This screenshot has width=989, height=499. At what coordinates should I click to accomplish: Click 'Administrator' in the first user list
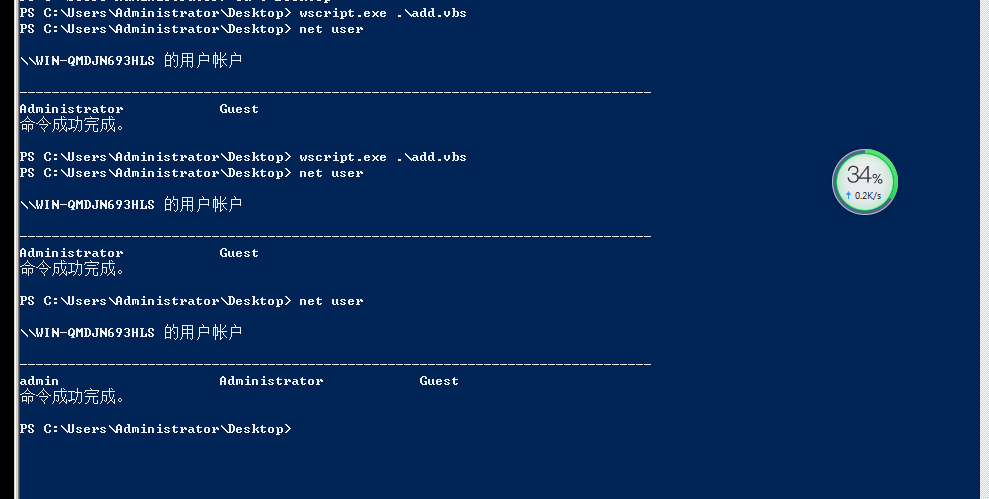click(x=71, y=109)
